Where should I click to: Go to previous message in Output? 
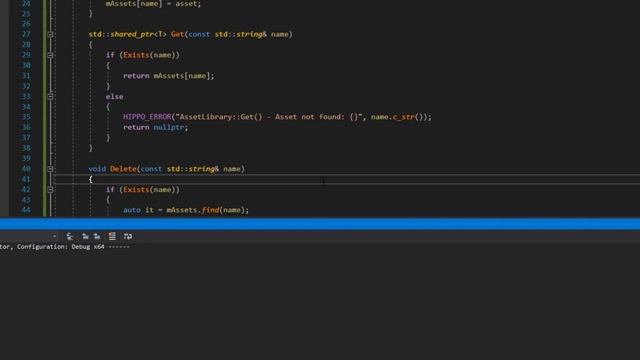[x=85, y=236]
